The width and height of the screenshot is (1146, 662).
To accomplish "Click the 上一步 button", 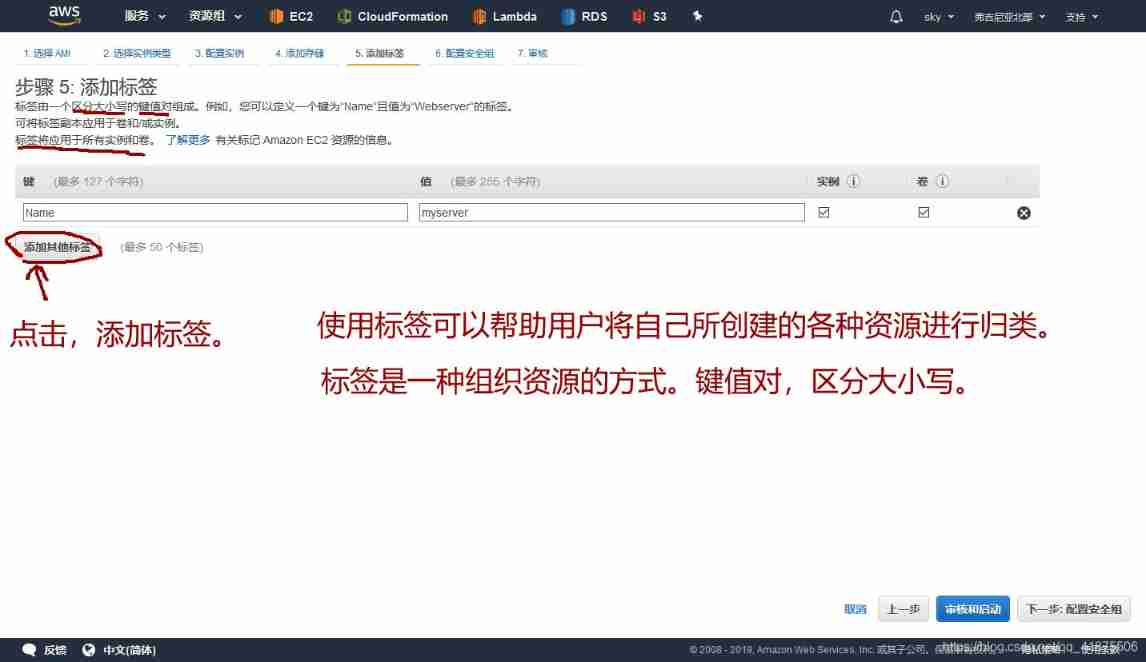I will [903, 609].
